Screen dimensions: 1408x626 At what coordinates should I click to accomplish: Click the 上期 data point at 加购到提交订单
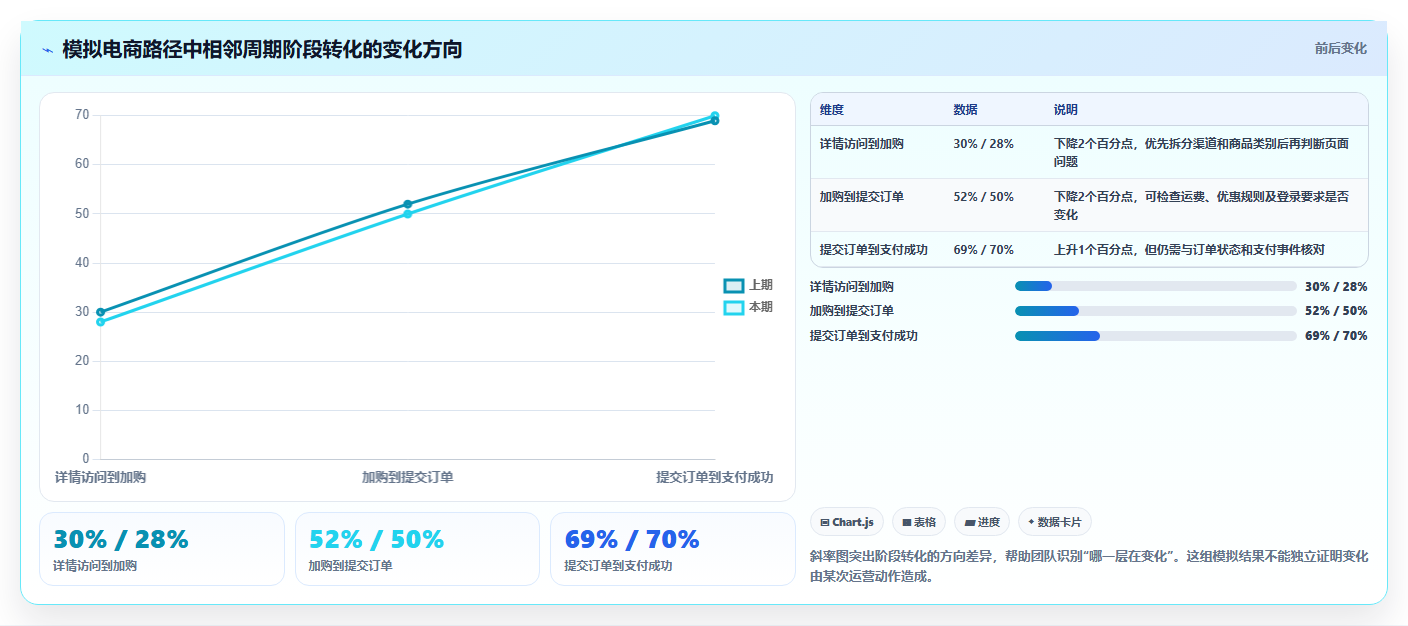tap(407, 204)
